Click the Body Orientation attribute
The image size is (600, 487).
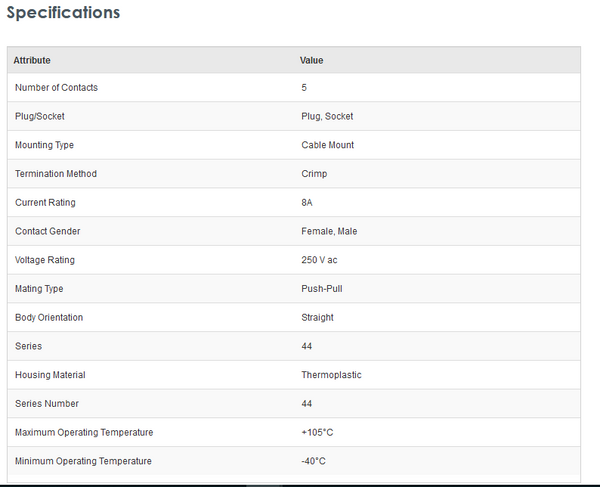(49, 317)
